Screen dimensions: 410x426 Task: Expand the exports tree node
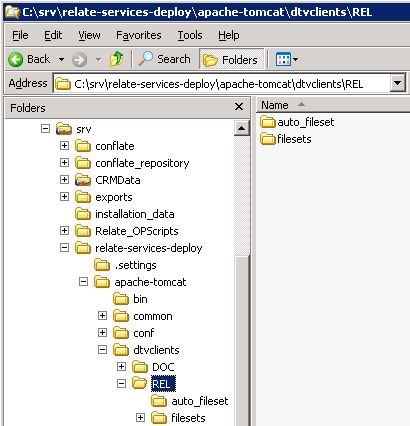point(64,196)
